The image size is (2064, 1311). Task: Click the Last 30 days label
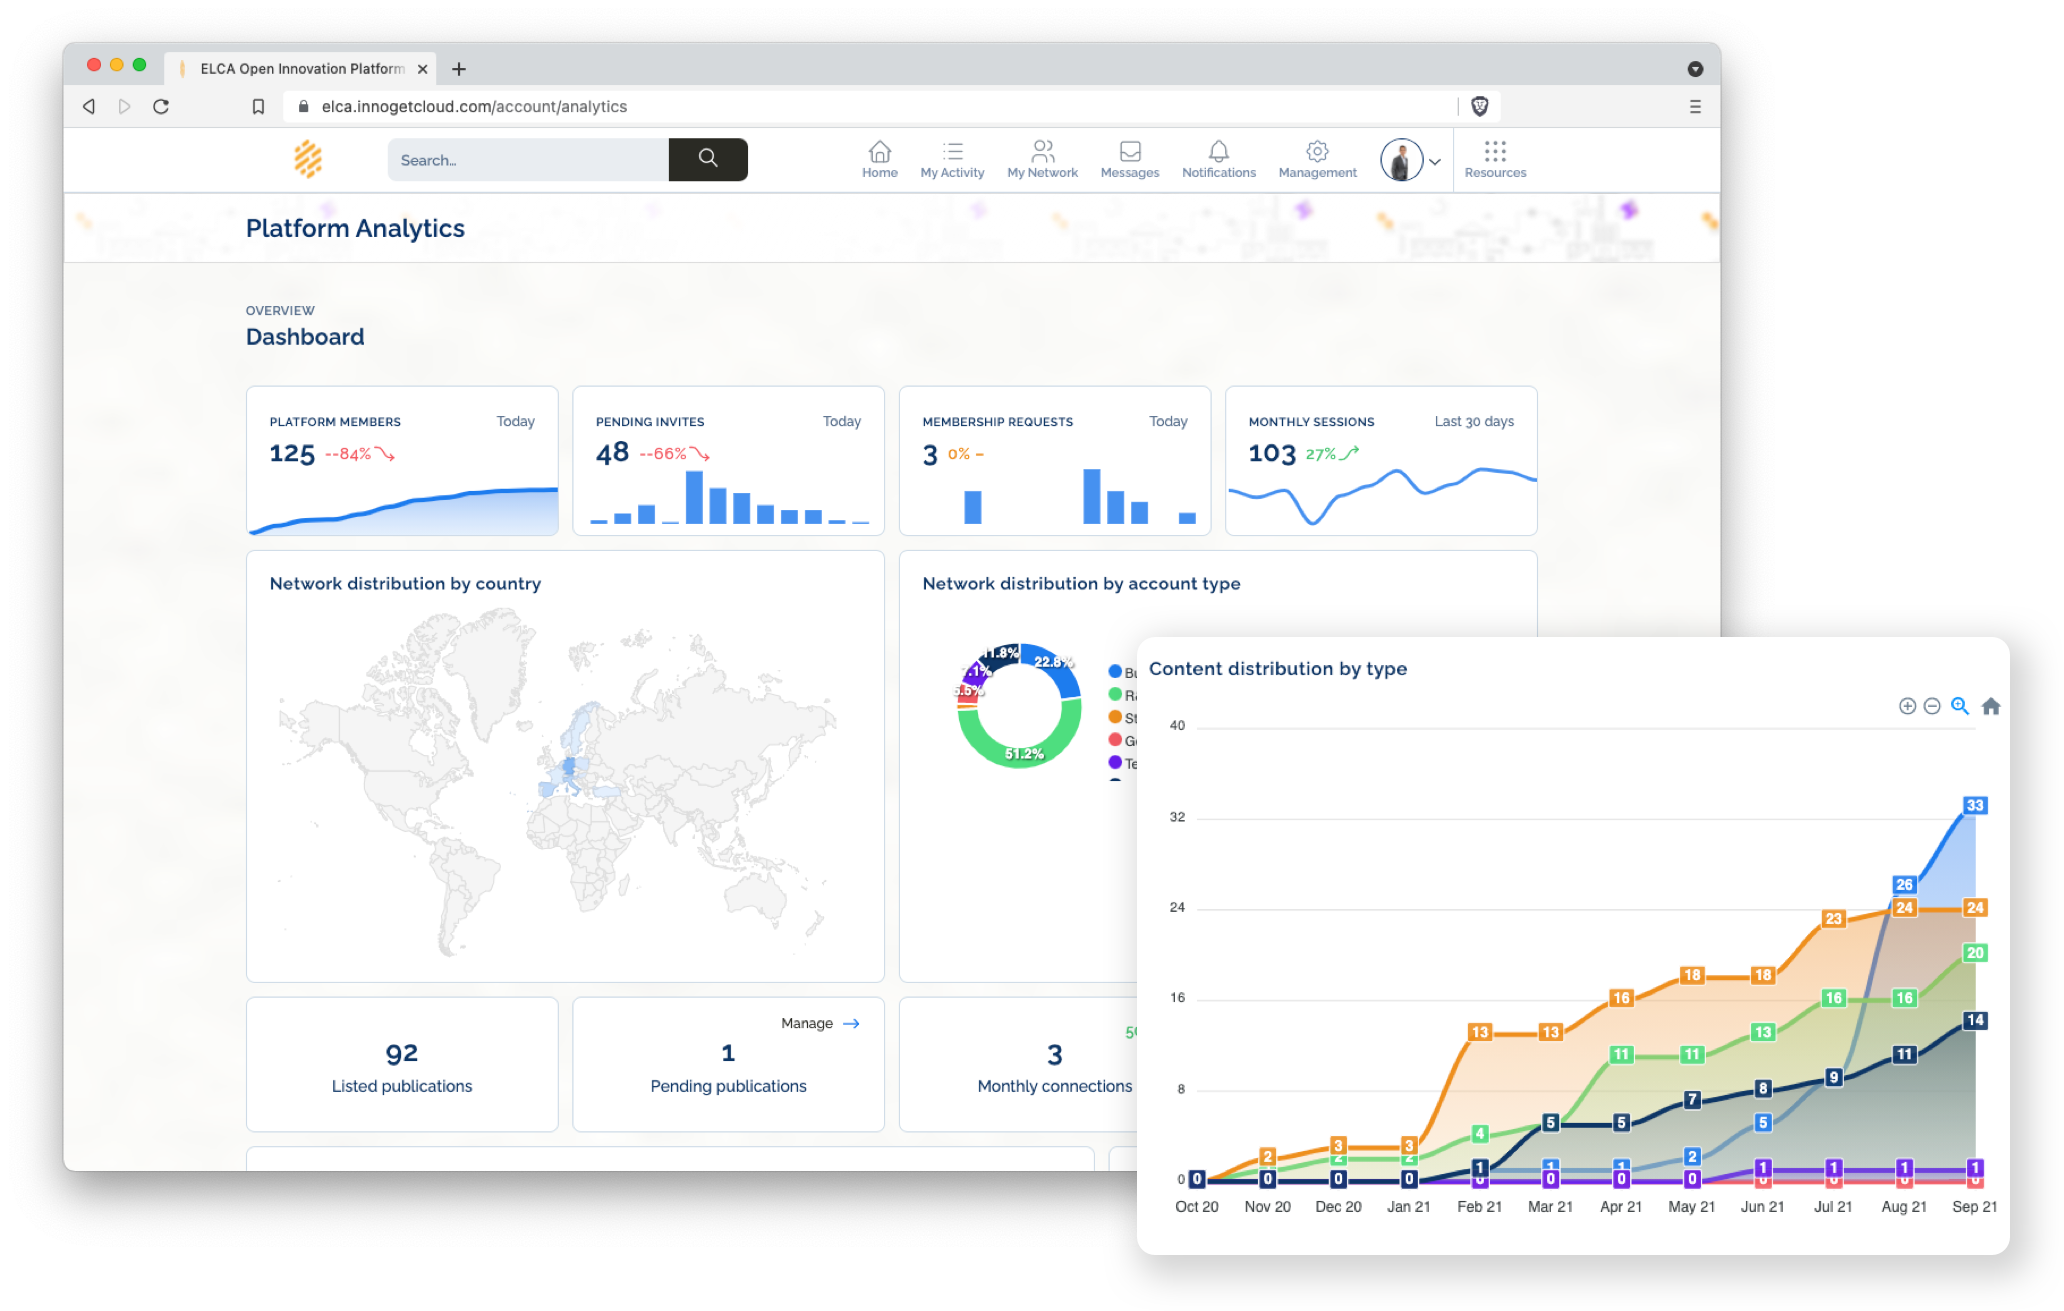[1474, 422]
